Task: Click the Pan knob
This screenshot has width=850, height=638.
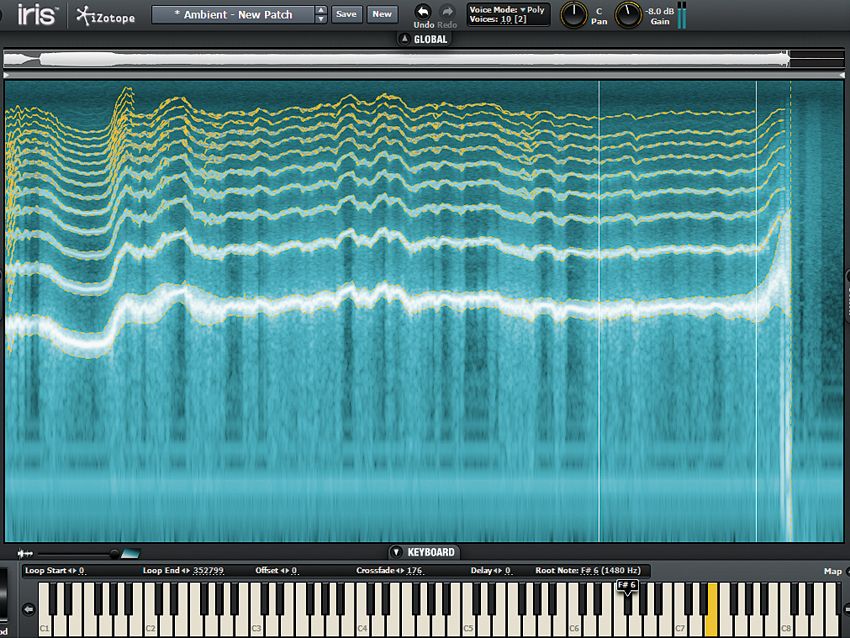Action: coord(573,15)
